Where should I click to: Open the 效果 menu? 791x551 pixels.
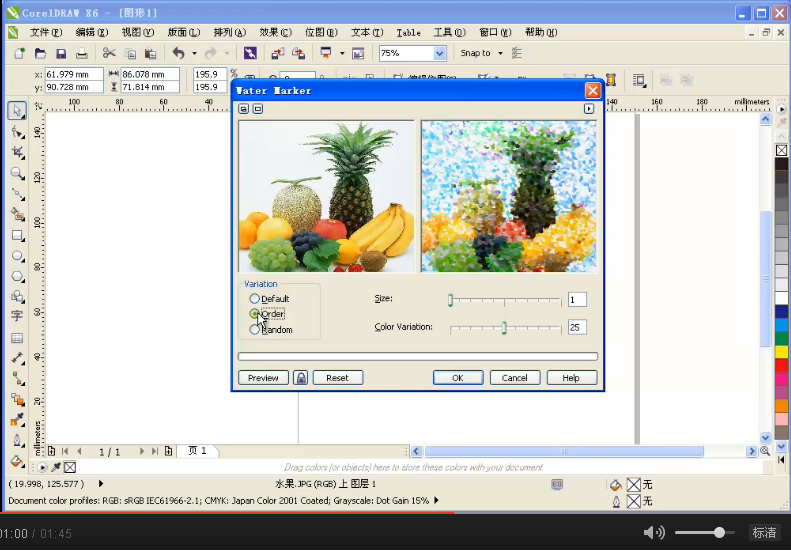point(275,32)
